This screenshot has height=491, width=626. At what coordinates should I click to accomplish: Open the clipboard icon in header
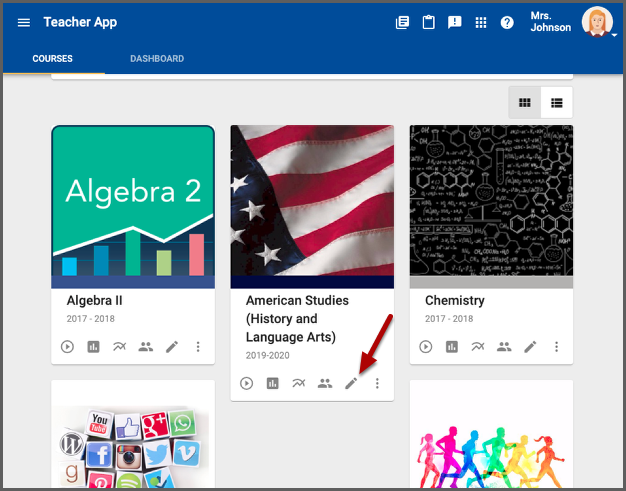[429, 23]
